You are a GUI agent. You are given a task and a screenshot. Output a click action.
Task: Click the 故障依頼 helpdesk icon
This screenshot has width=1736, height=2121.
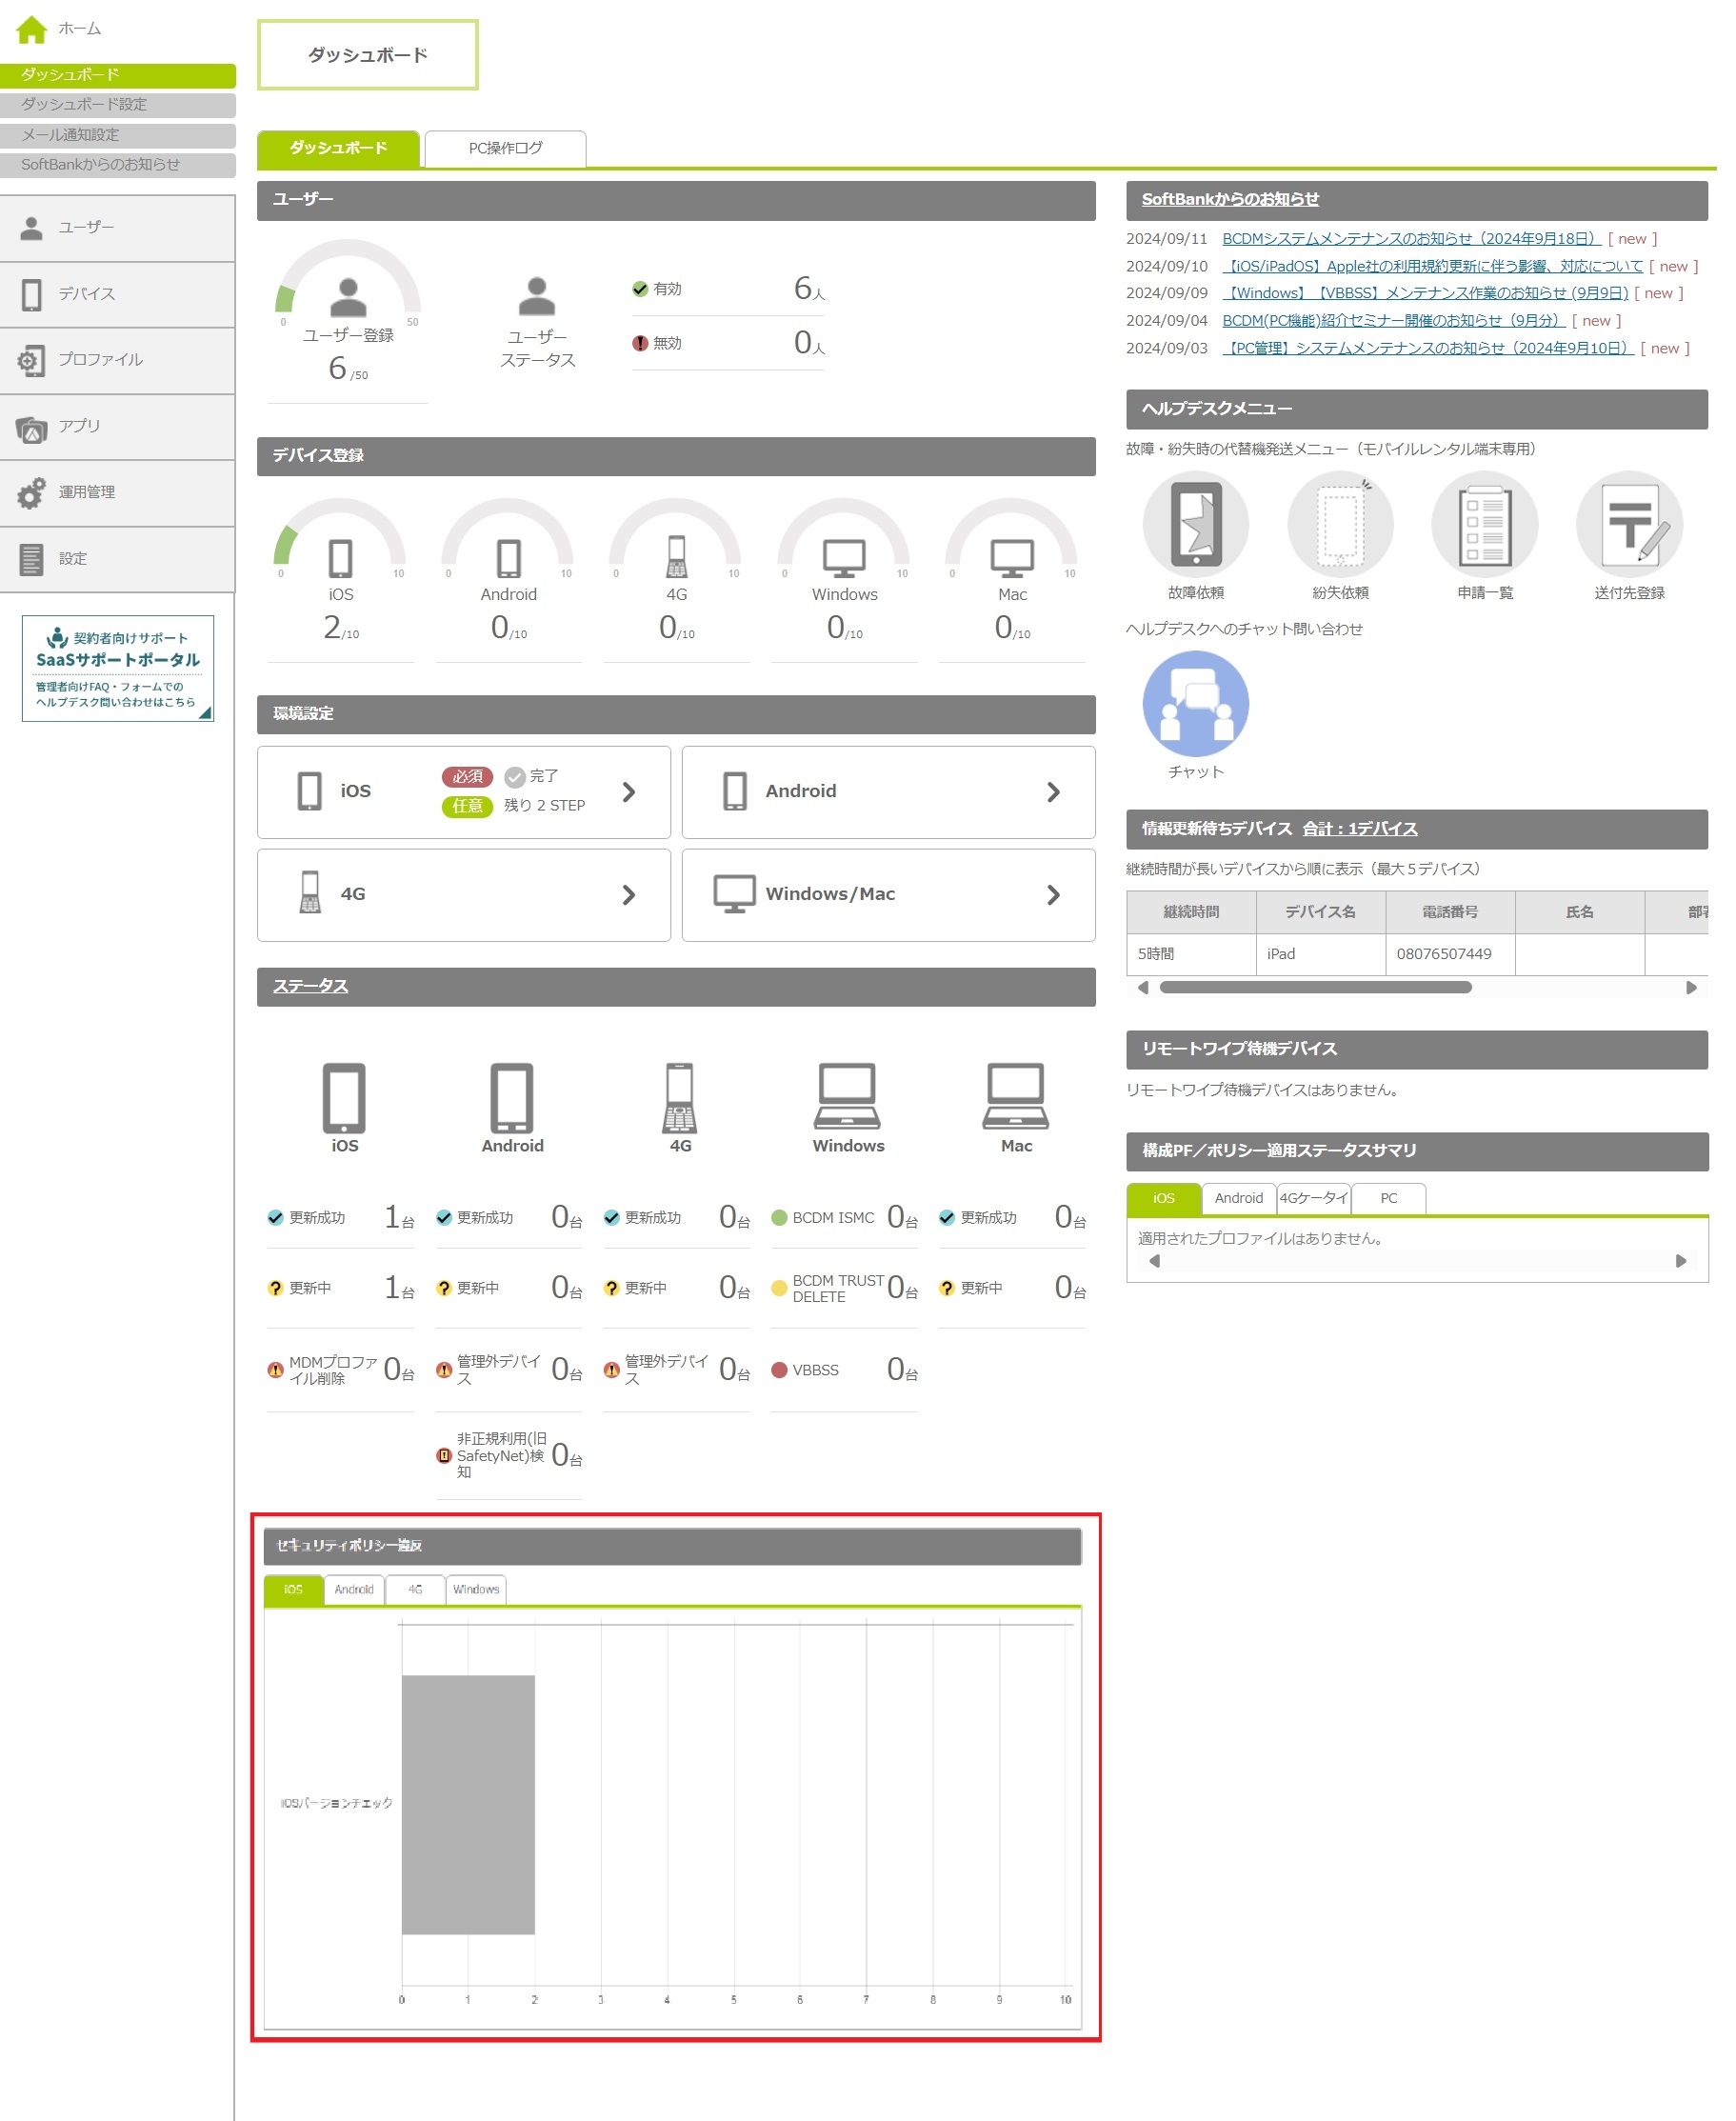tap(1195, 524)
